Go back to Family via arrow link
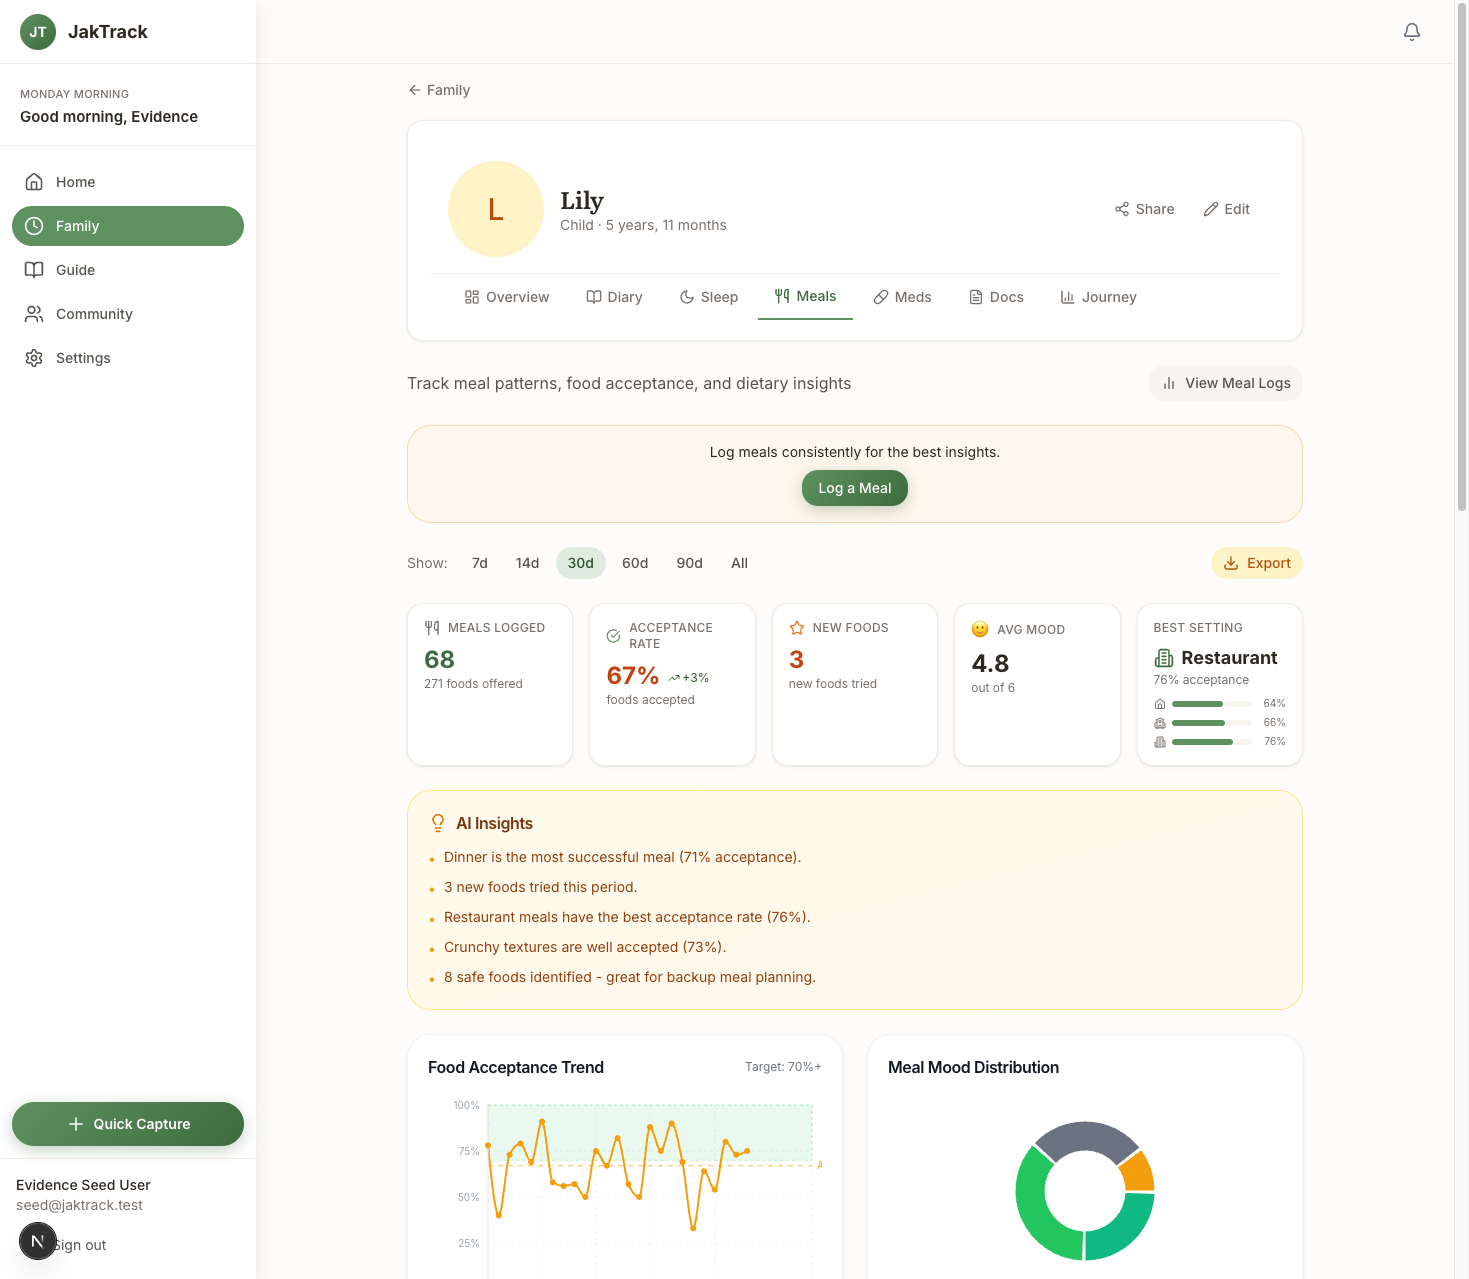 click(x=439, y=90)
